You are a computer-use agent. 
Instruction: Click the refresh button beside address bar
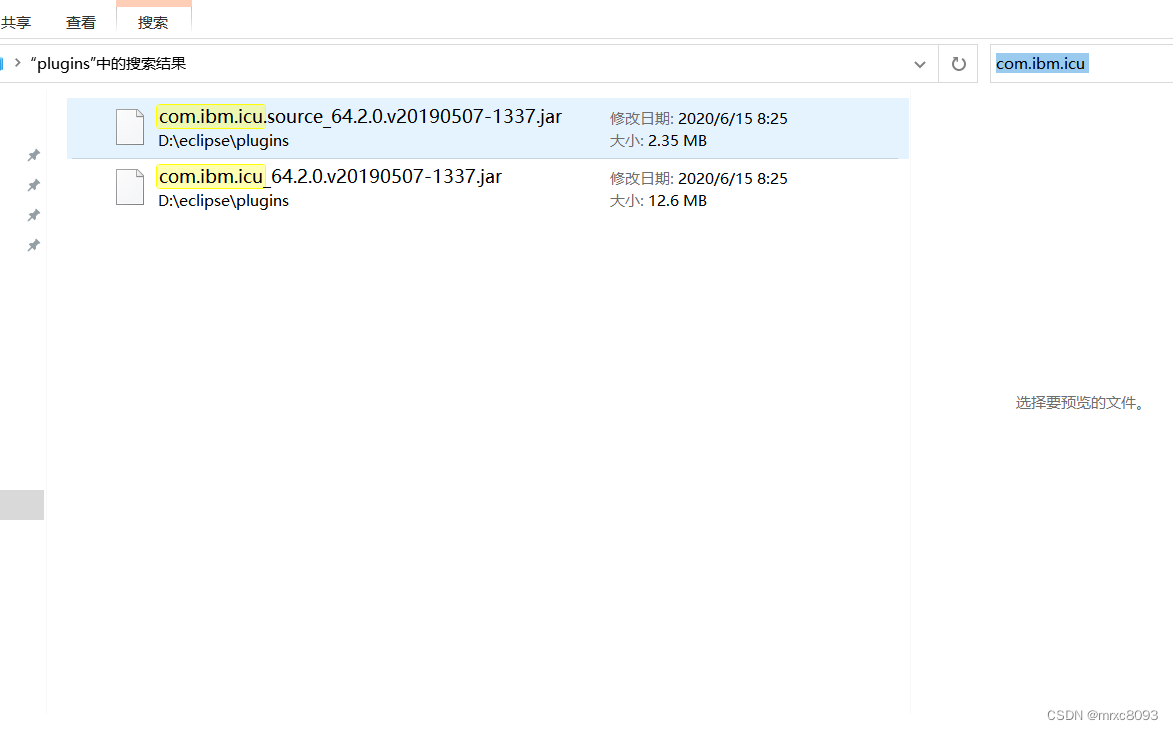(958, 64)
